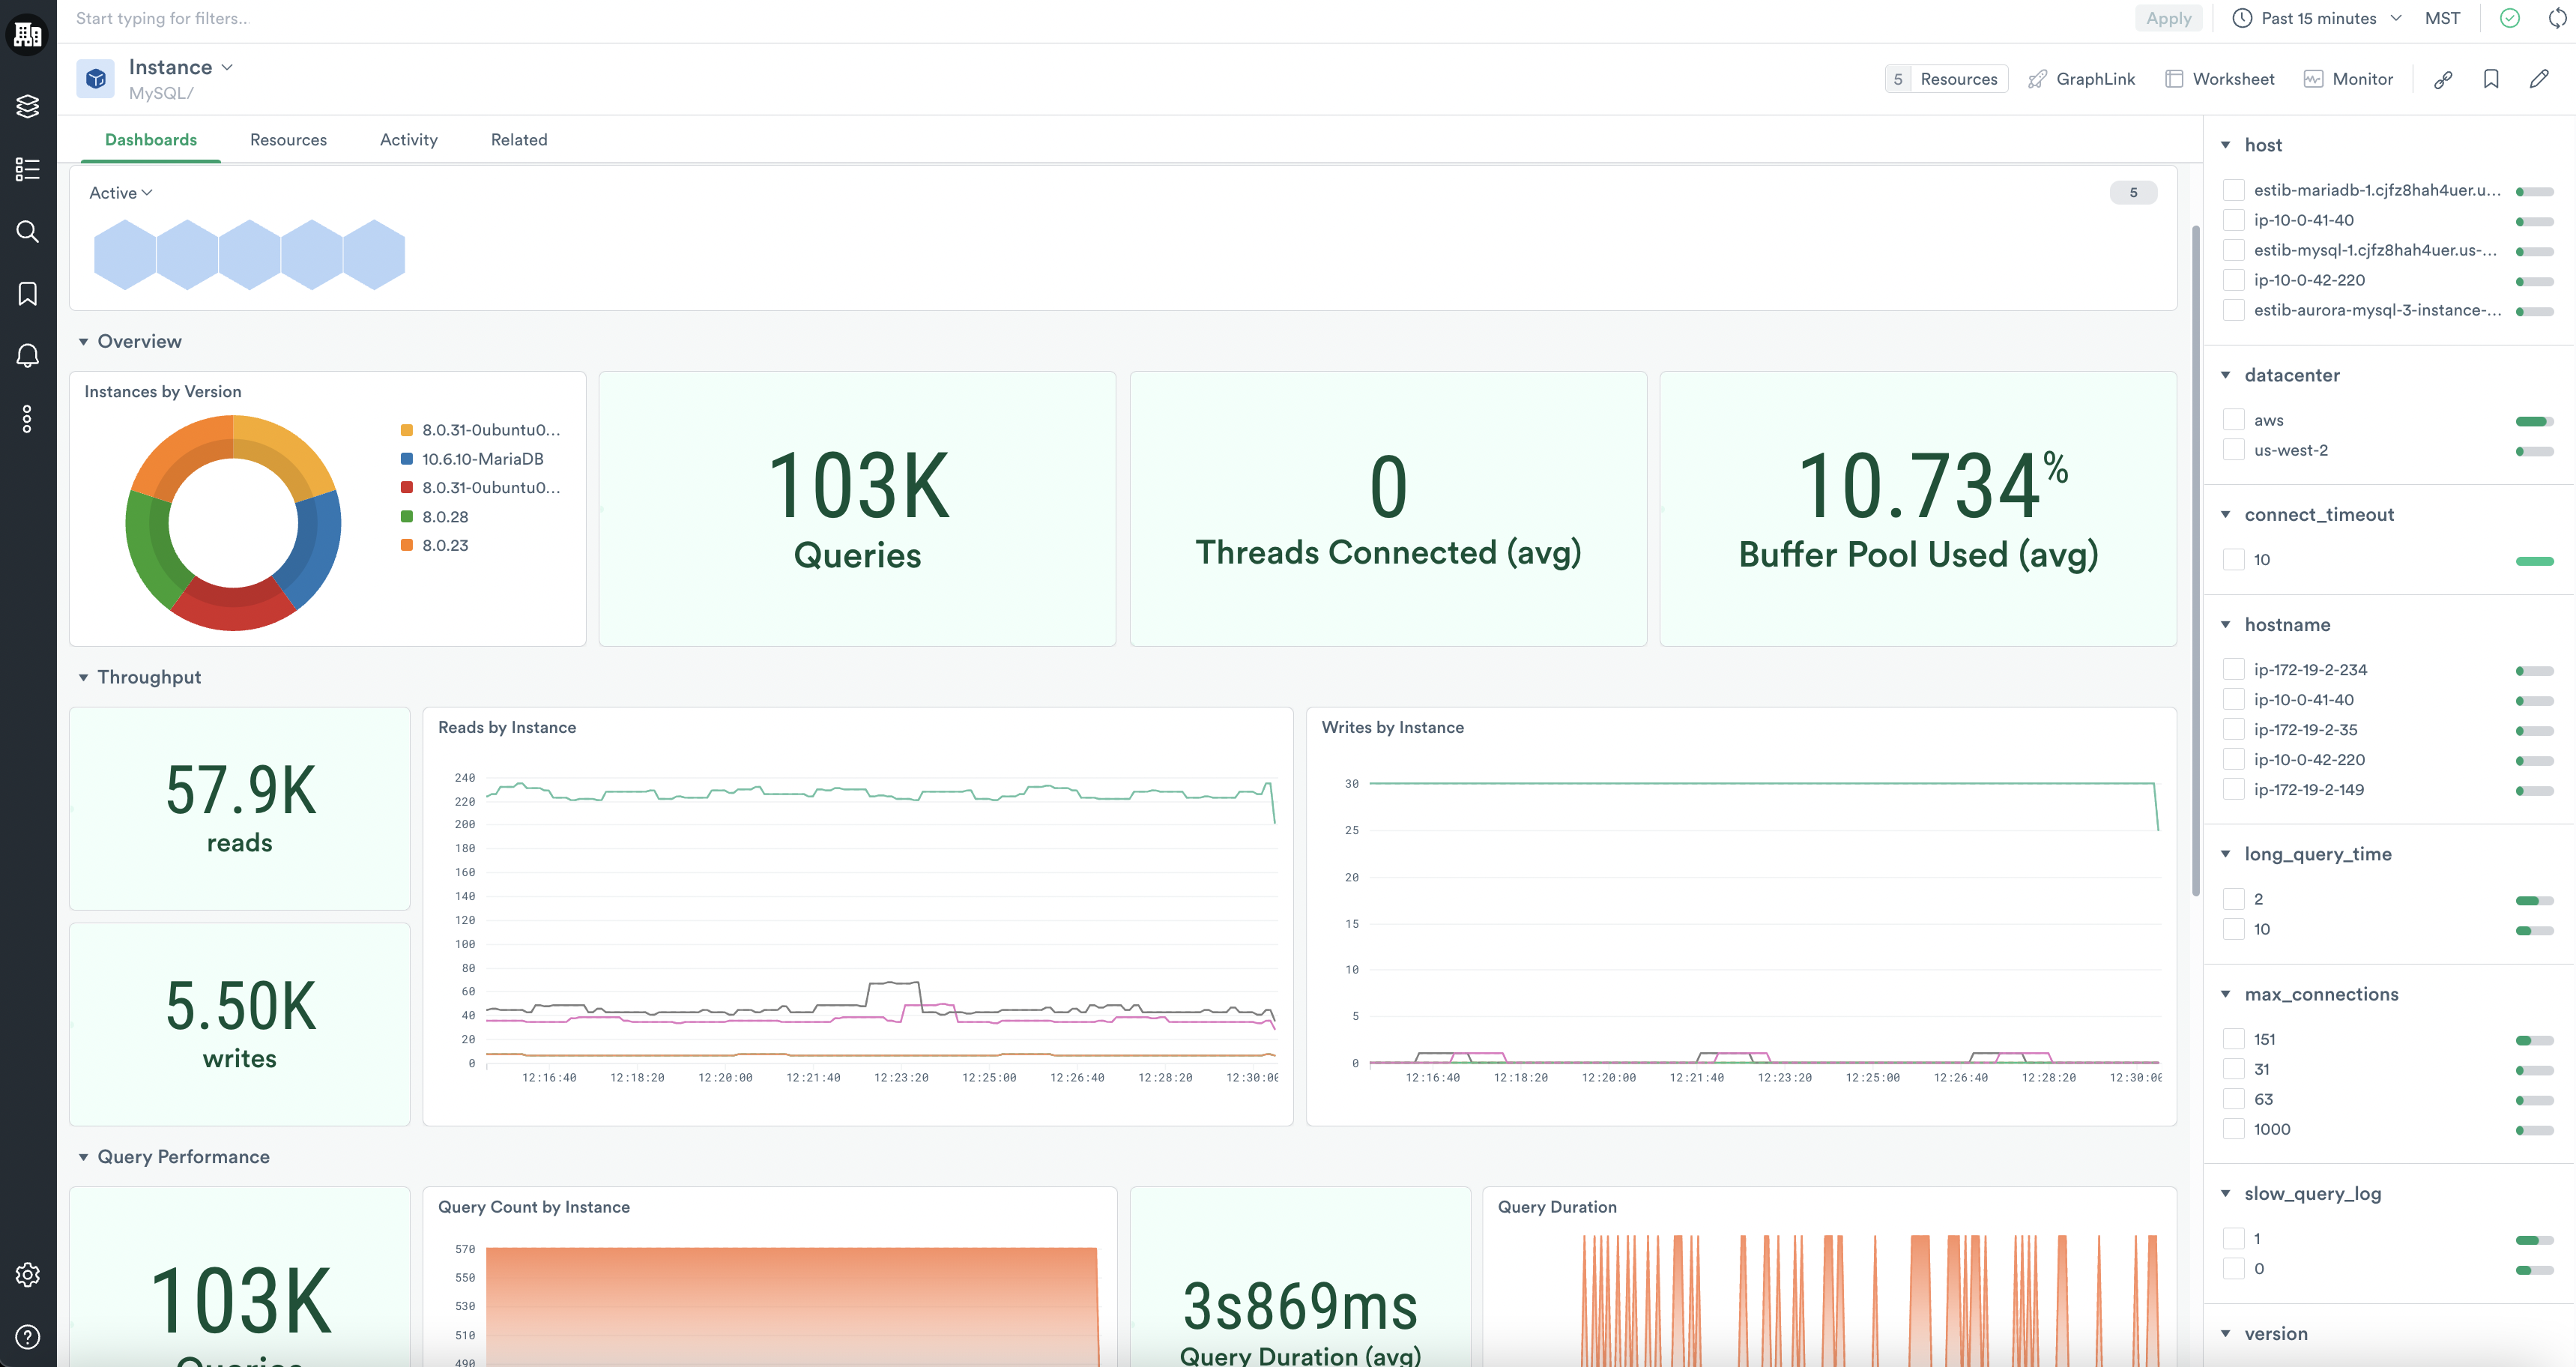Click the copy link chain icon
The image size is (2576, 1367).
pos(2442,79)
